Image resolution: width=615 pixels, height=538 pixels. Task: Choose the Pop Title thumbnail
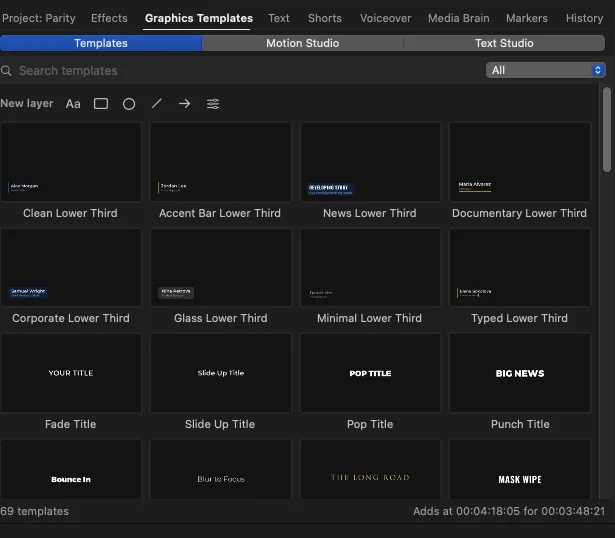[370, 373]
